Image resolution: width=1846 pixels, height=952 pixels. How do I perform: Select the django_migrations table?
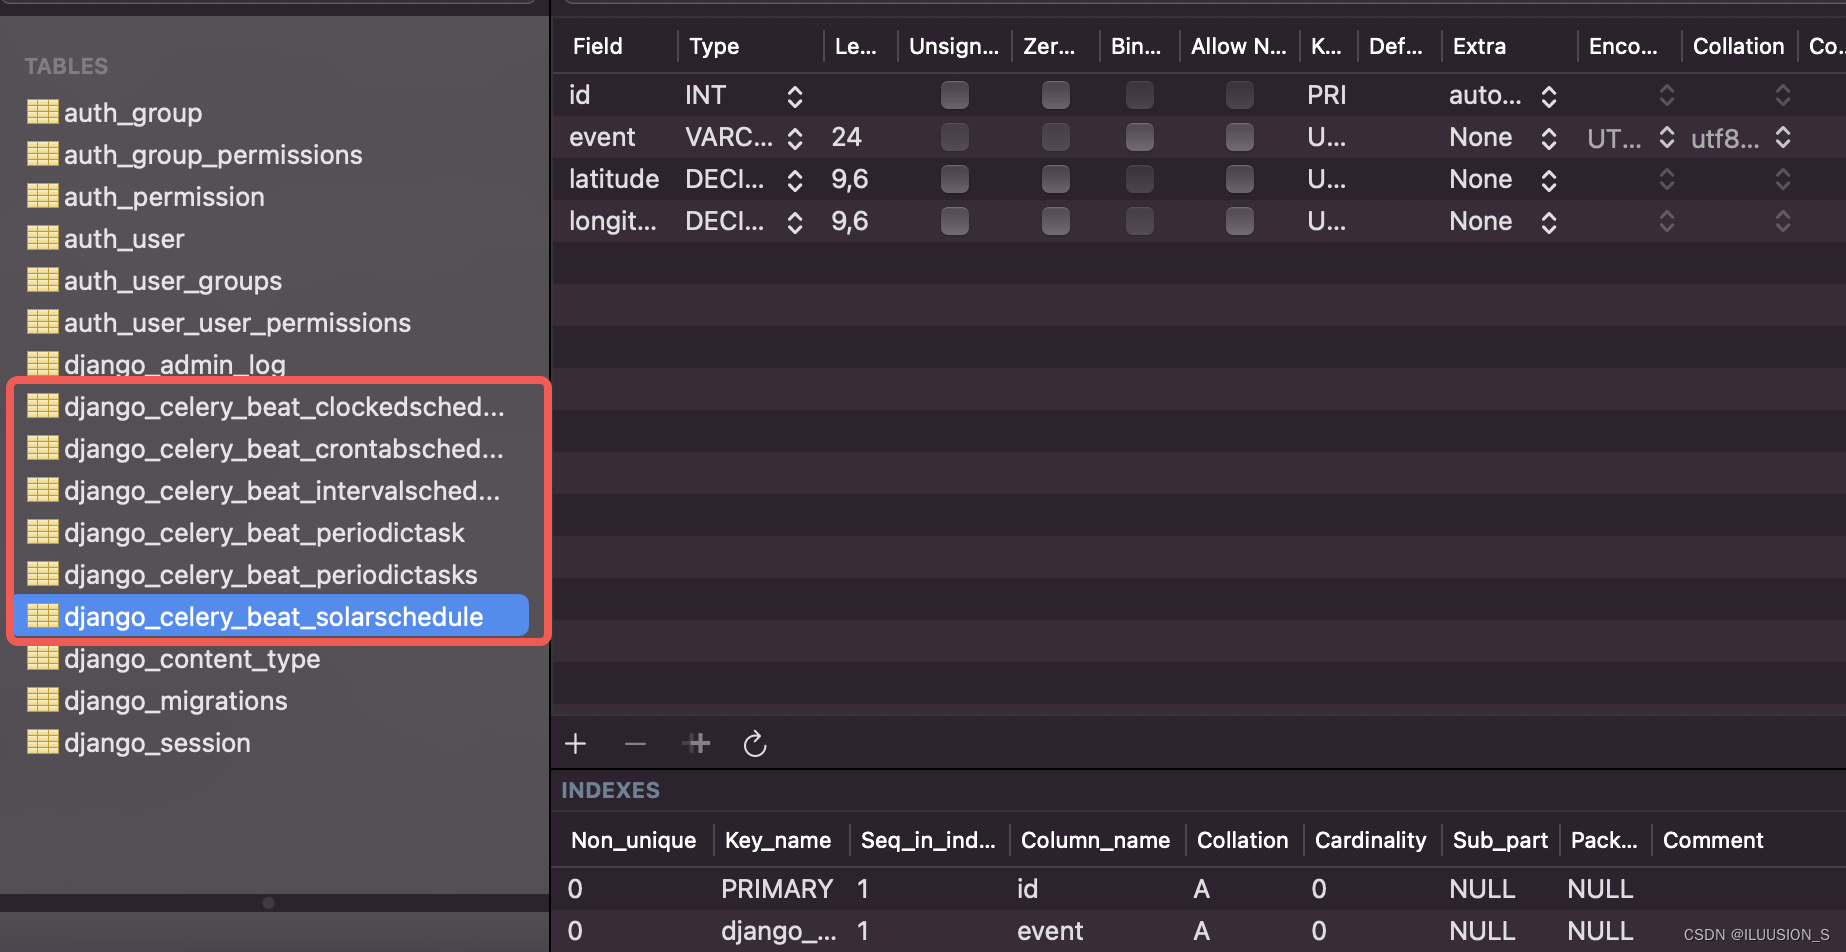click(176, 701)
